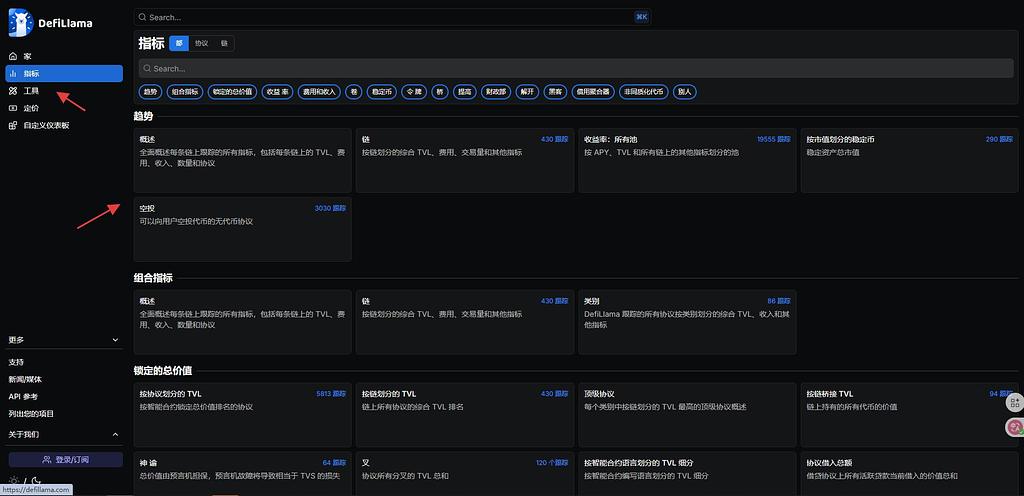1024x496 pixels.
Task: Click the 定价 pricing icon
Action: (13, 108)
